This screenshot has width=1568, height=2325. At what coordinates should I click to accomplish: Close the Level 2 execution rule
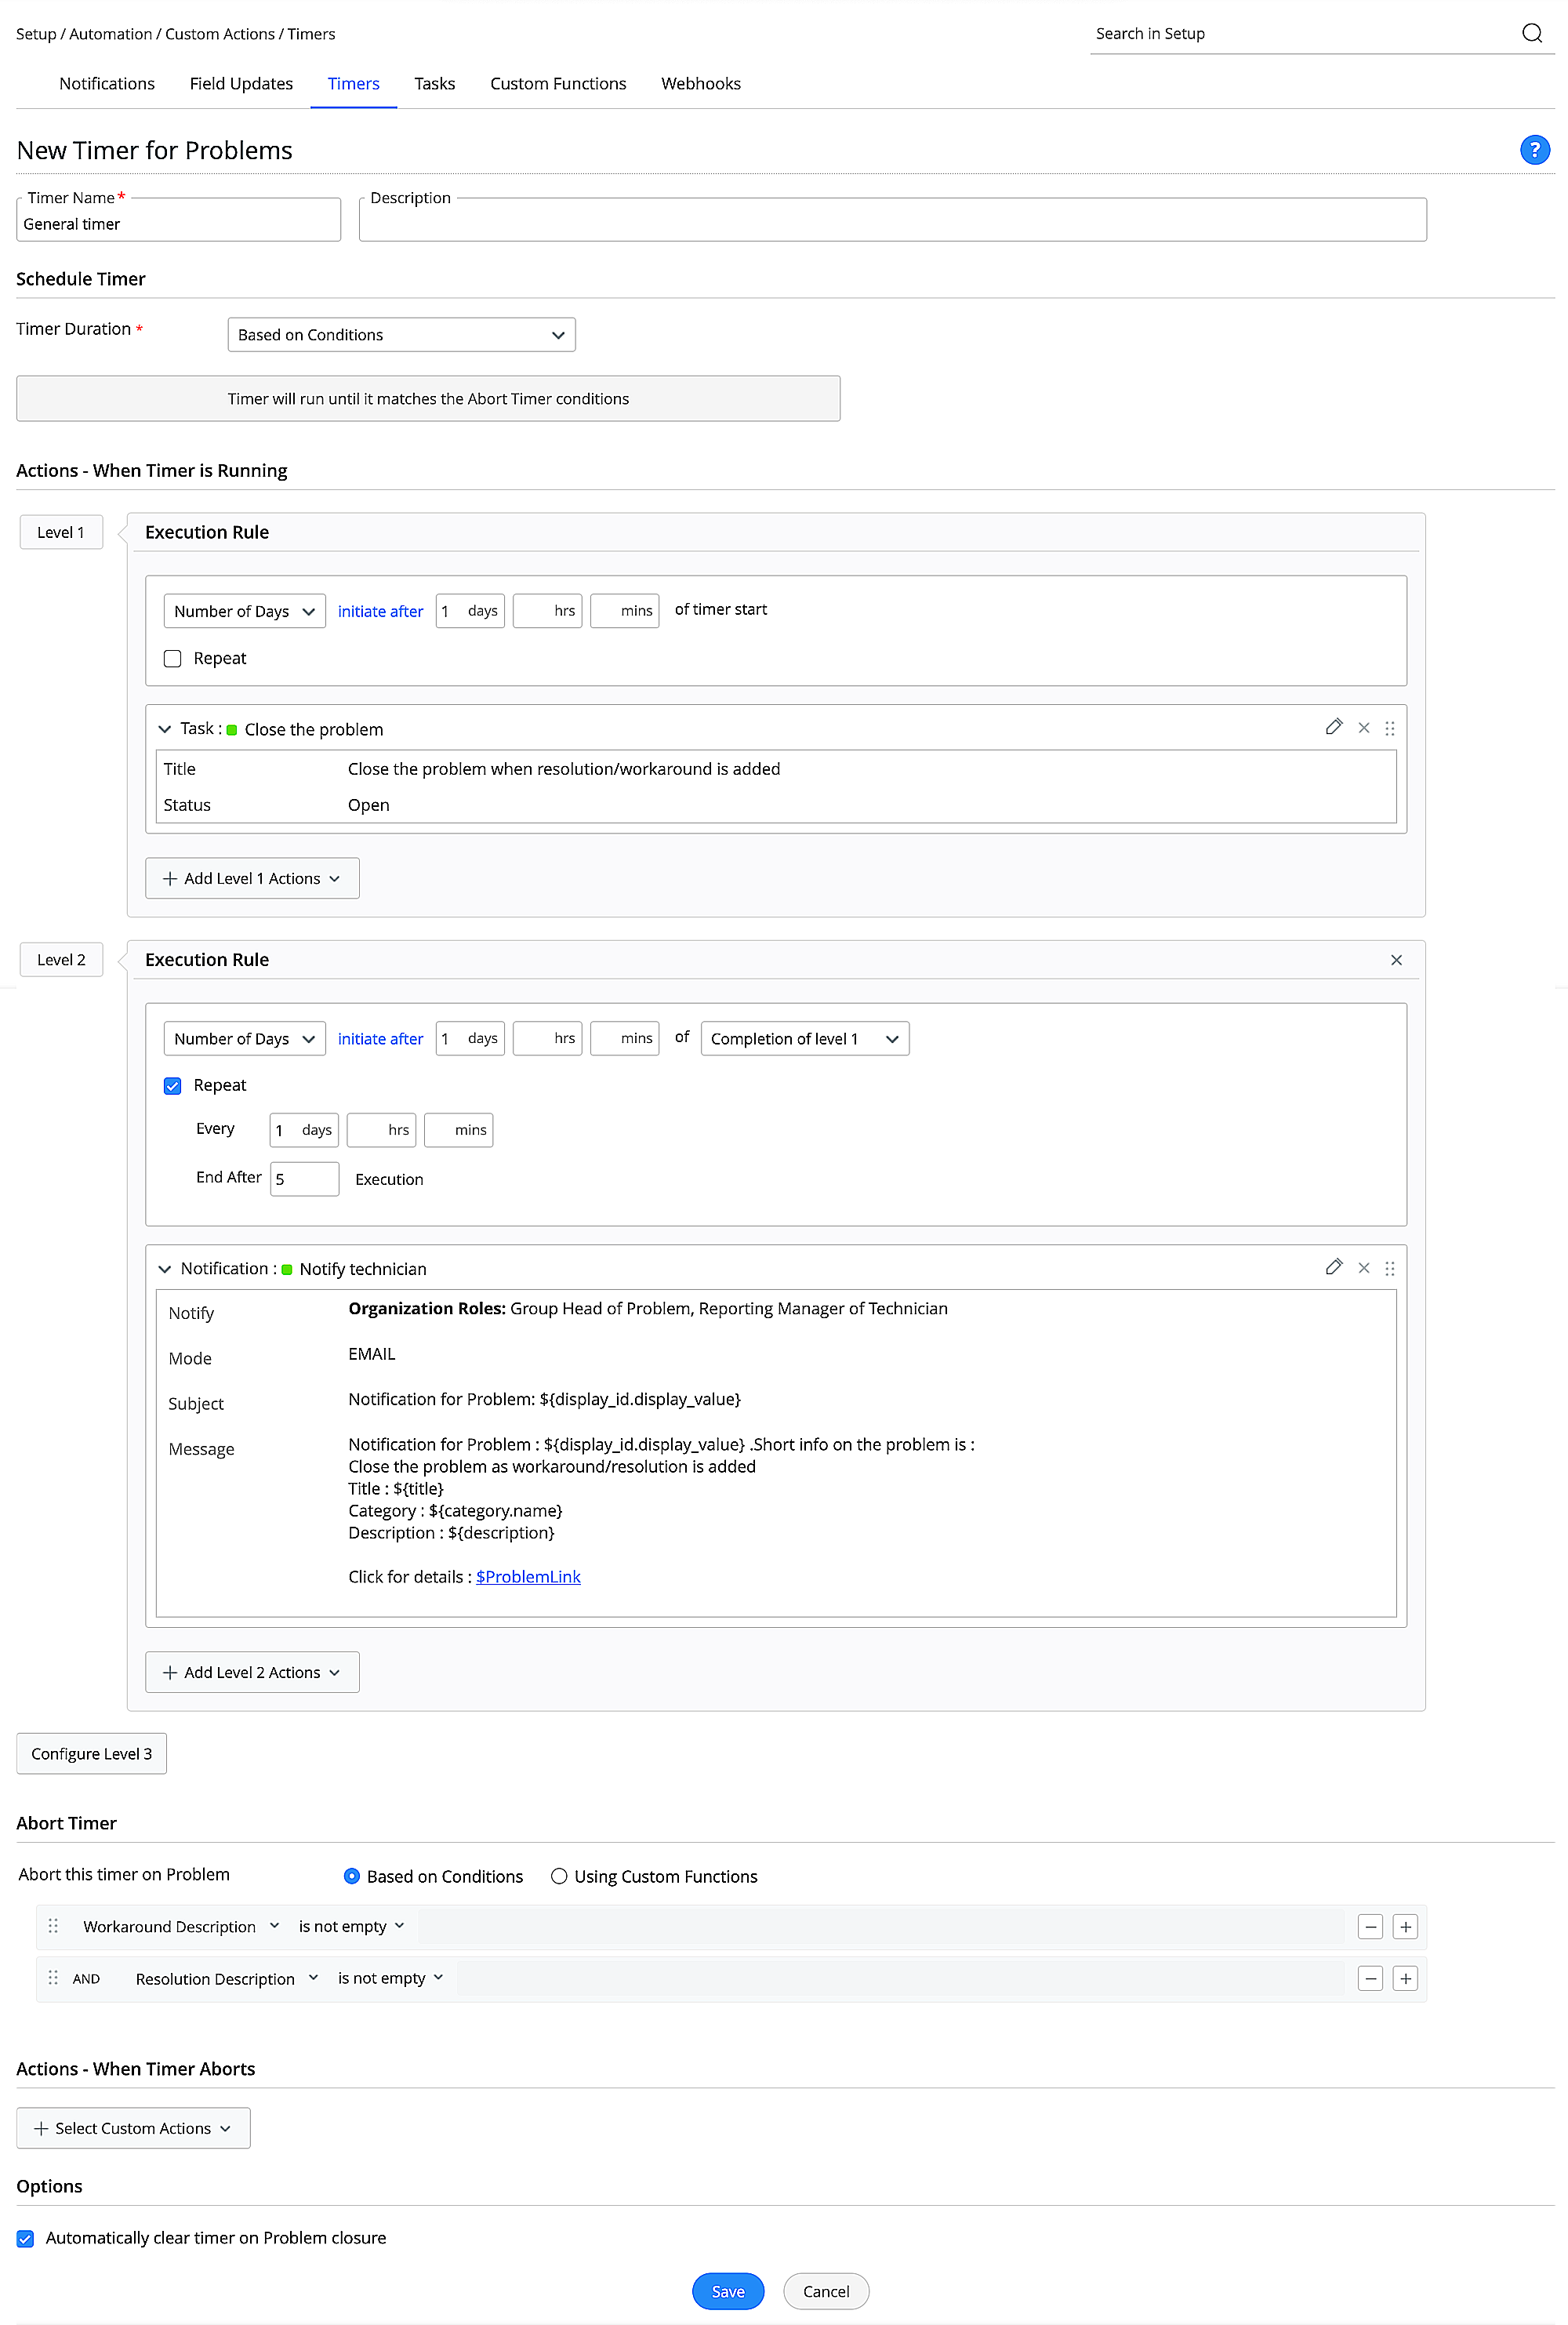pos(1396,960)
